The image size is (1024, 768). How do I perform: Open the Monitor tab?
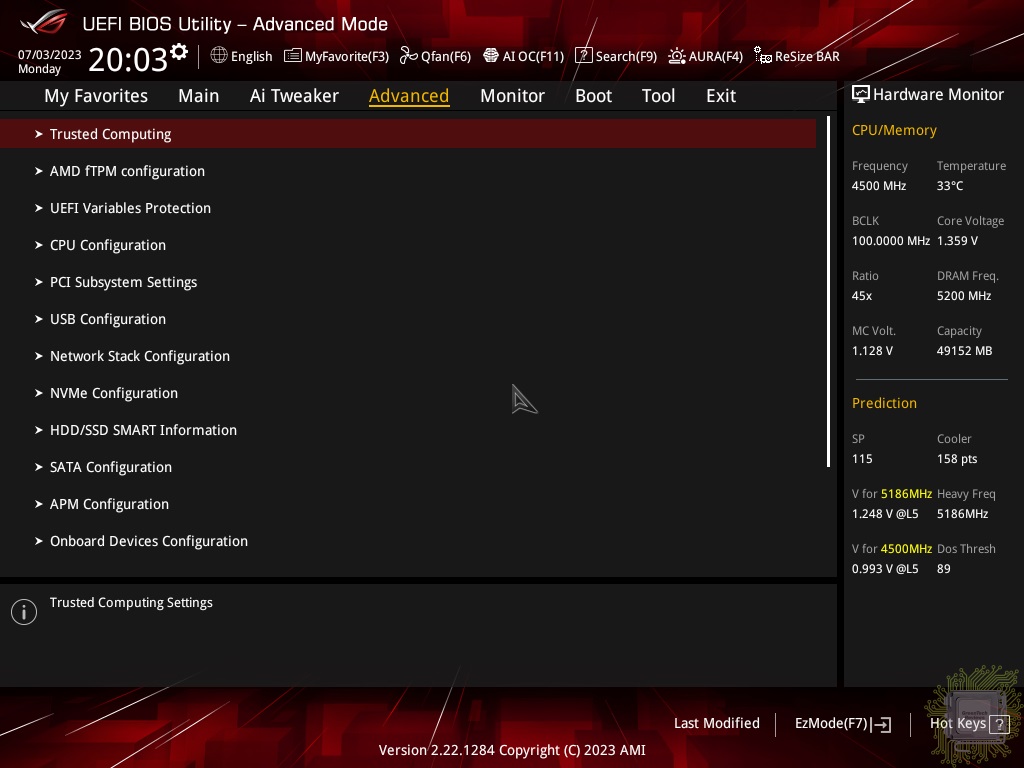click(x=512, y=96)
